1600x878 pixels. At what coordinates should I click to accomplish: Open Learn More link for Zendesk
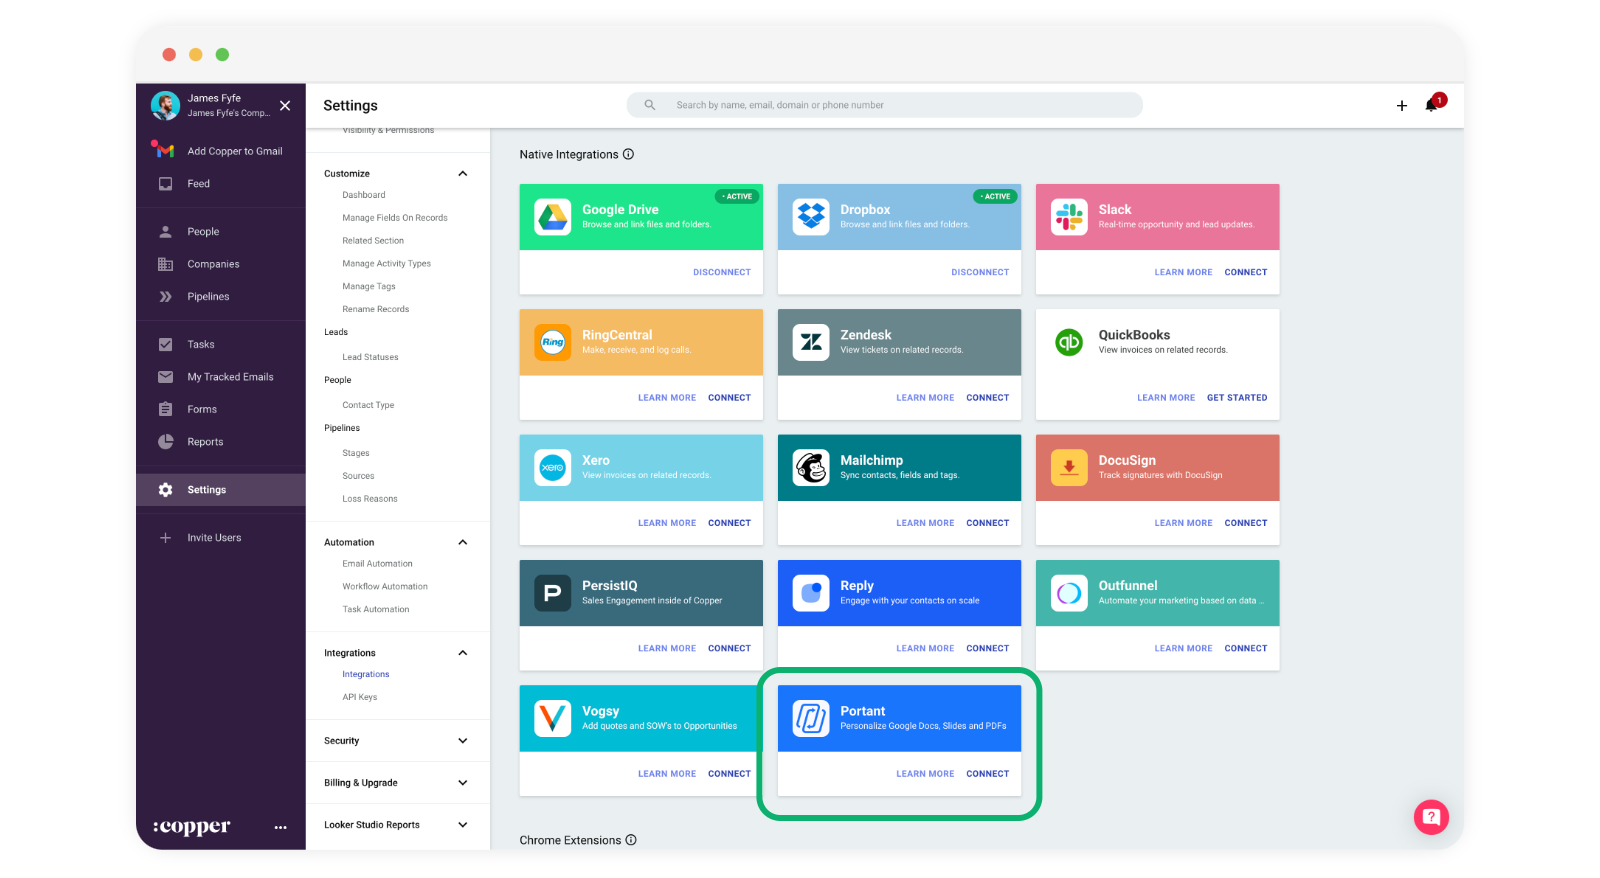924,398
